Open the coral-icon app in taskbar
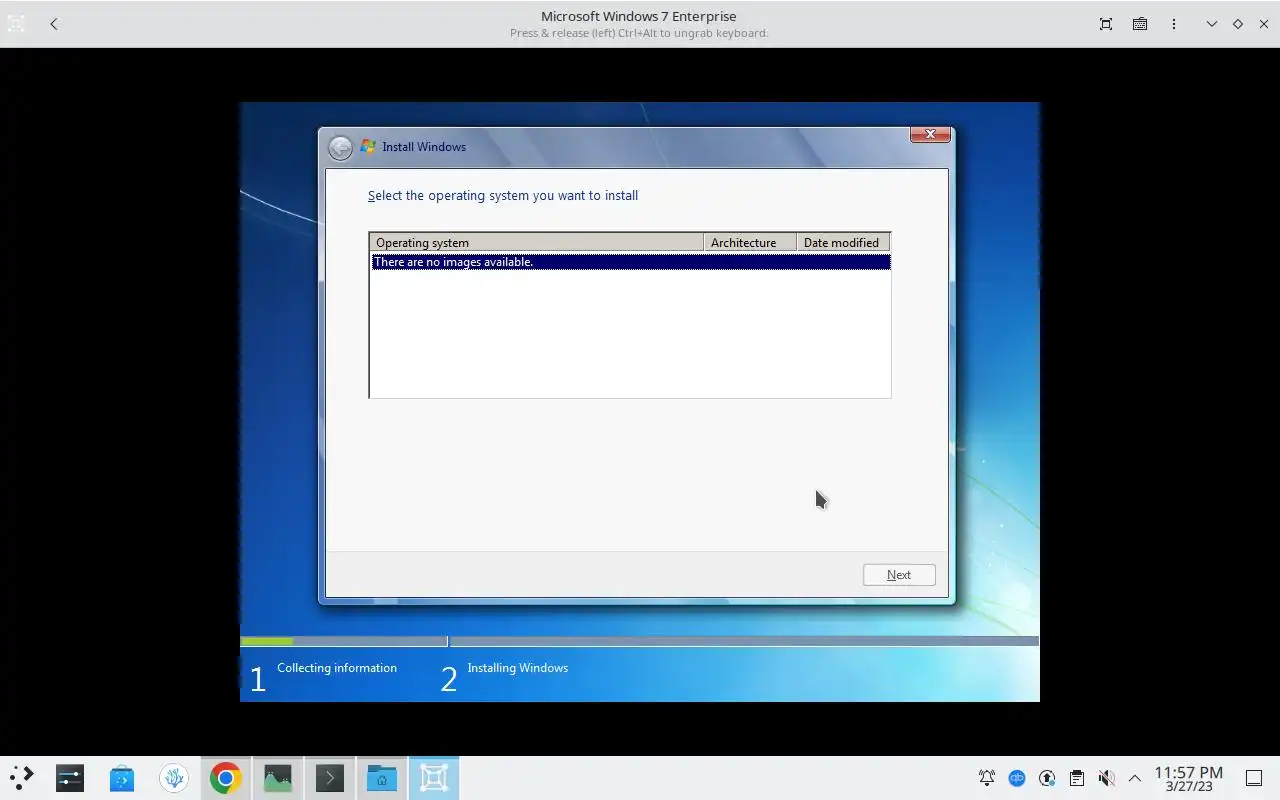 [174, 778]
